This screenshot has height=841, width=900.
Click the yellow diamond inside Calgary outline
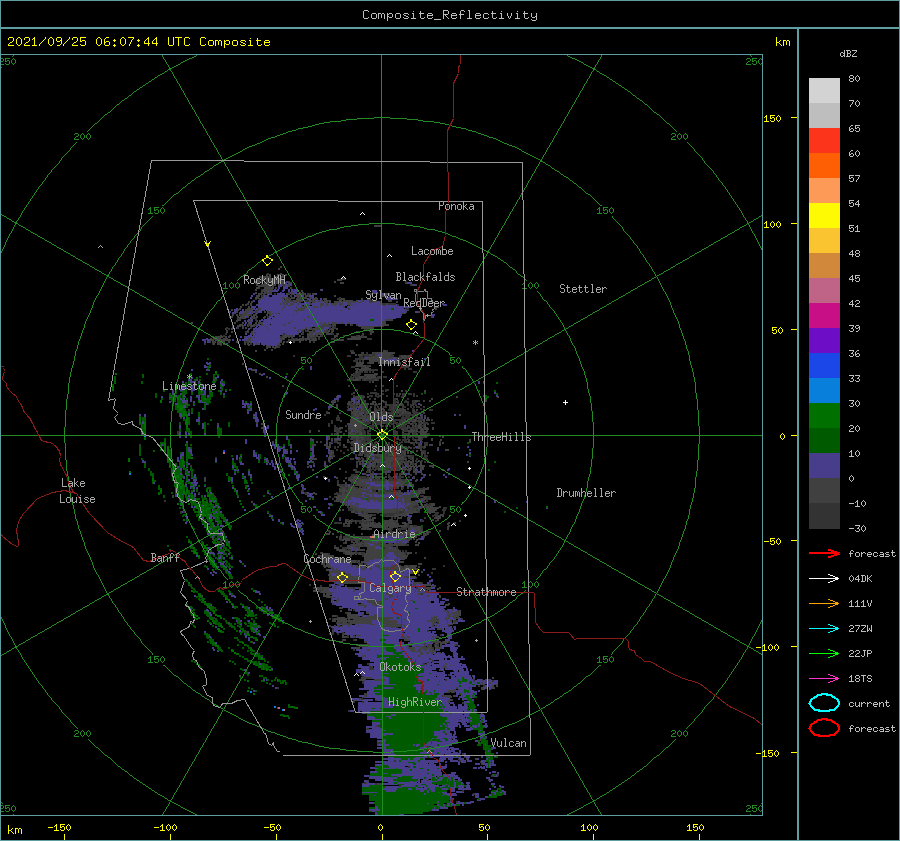(395, 576)
